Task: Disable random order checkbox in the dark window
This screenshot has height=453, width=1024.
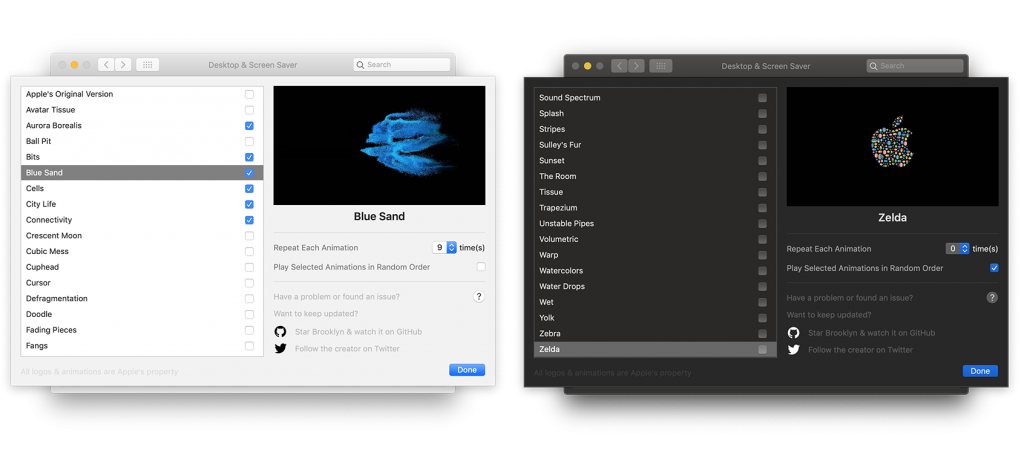Action: point(995,268)
